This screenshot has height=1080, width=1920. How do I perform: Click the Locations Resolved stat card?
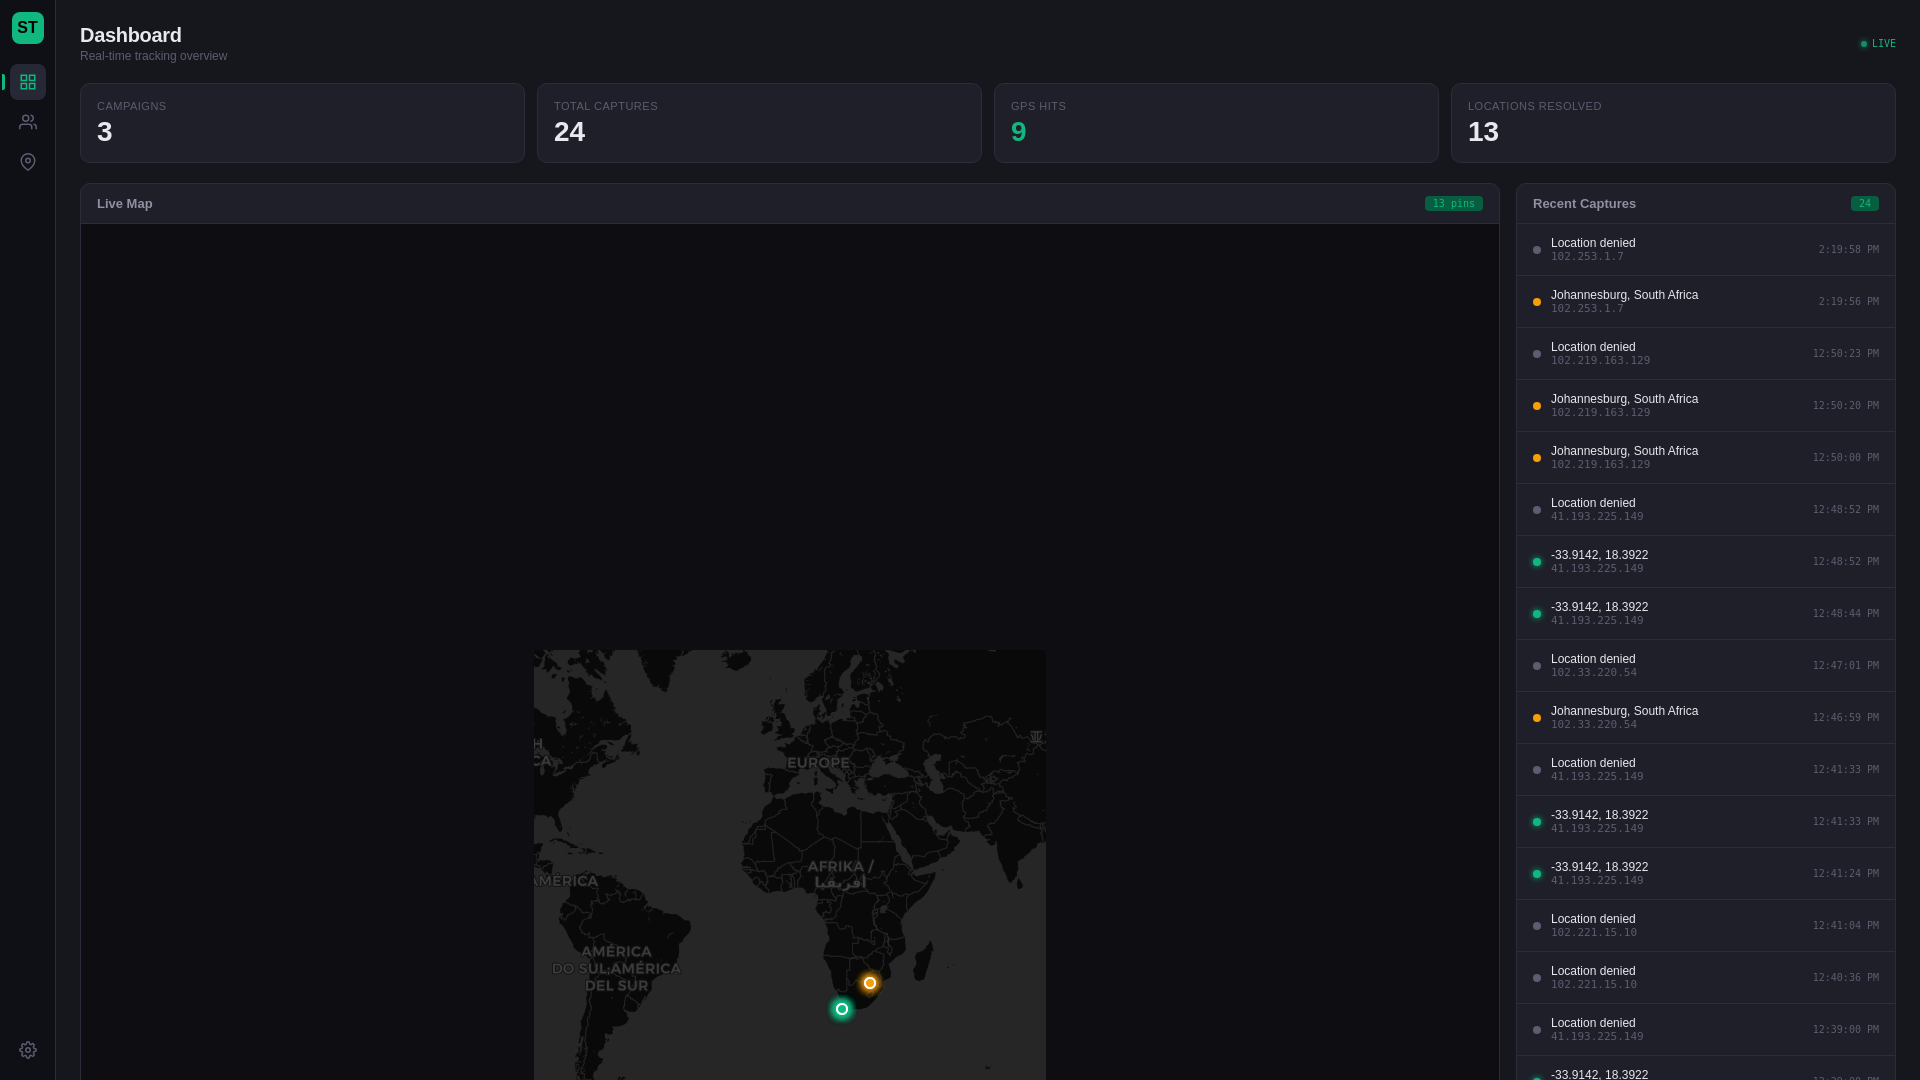pos(1673,123)
